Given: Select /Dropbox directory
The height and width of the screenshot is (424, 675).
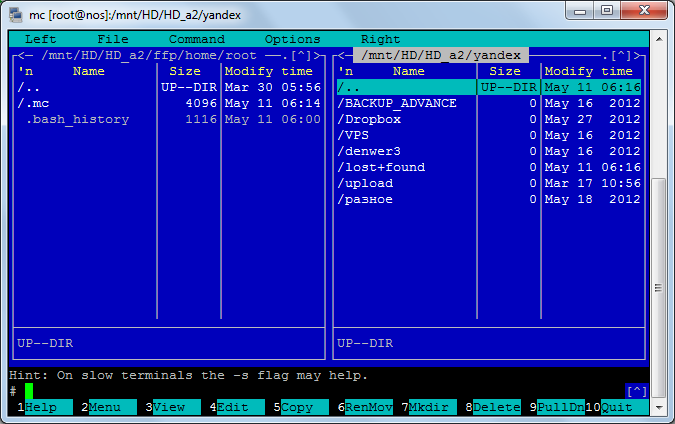Looking at the screenshot, I should point(407,119).
